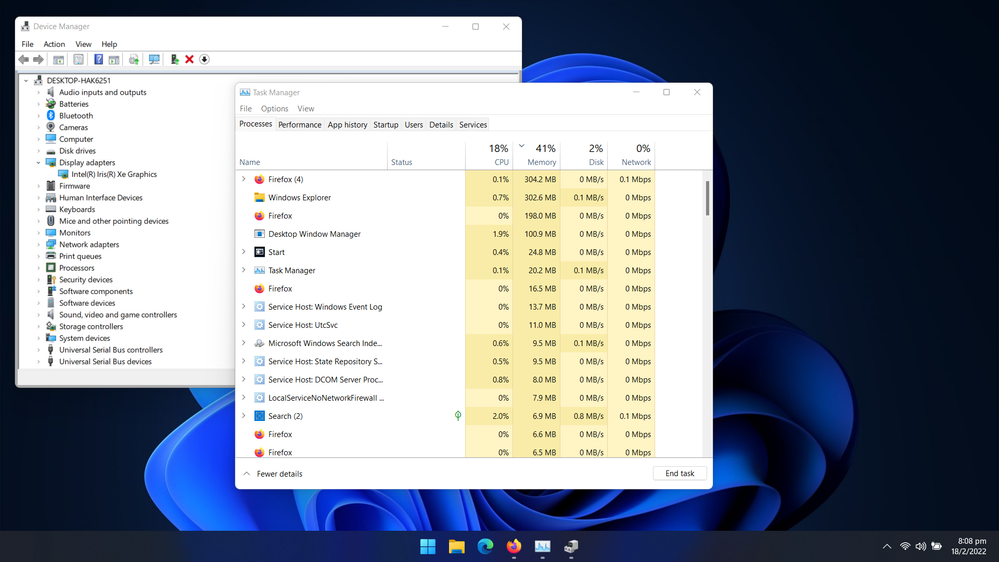
Task: Click the Device Manager taskbar icon
Action: point(571,546)
